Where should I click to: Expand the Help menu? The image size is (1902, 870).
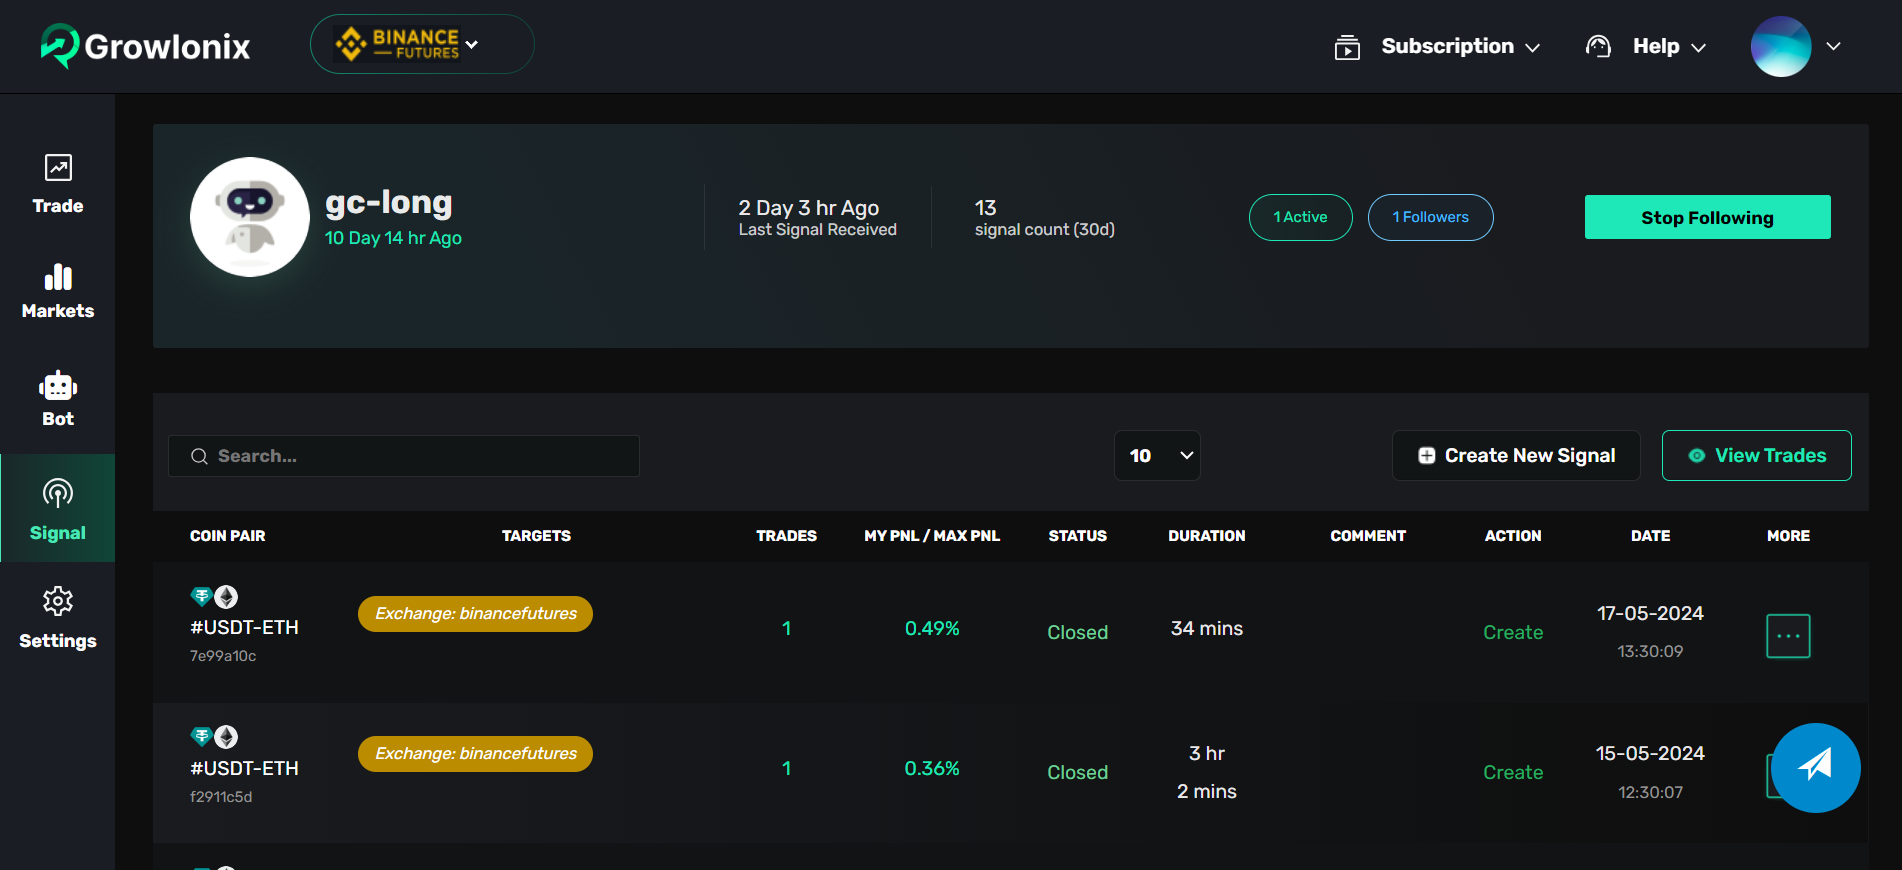1647,47
